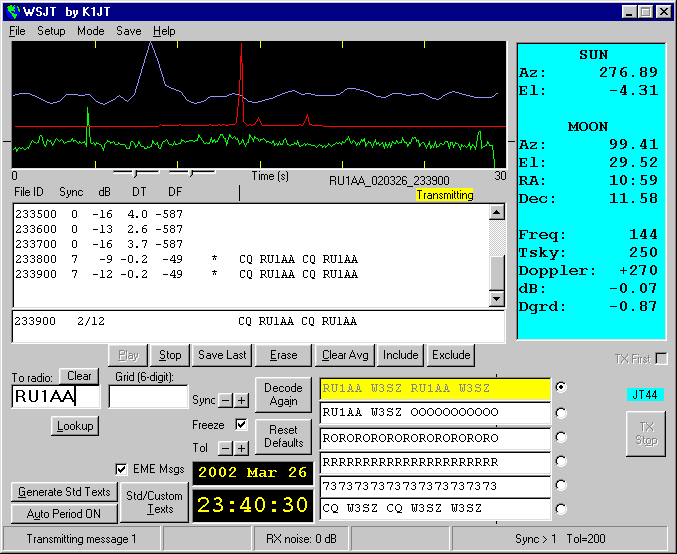Open the Save menu
This screenshot has height=554, width=677.
tap(129, 31)
